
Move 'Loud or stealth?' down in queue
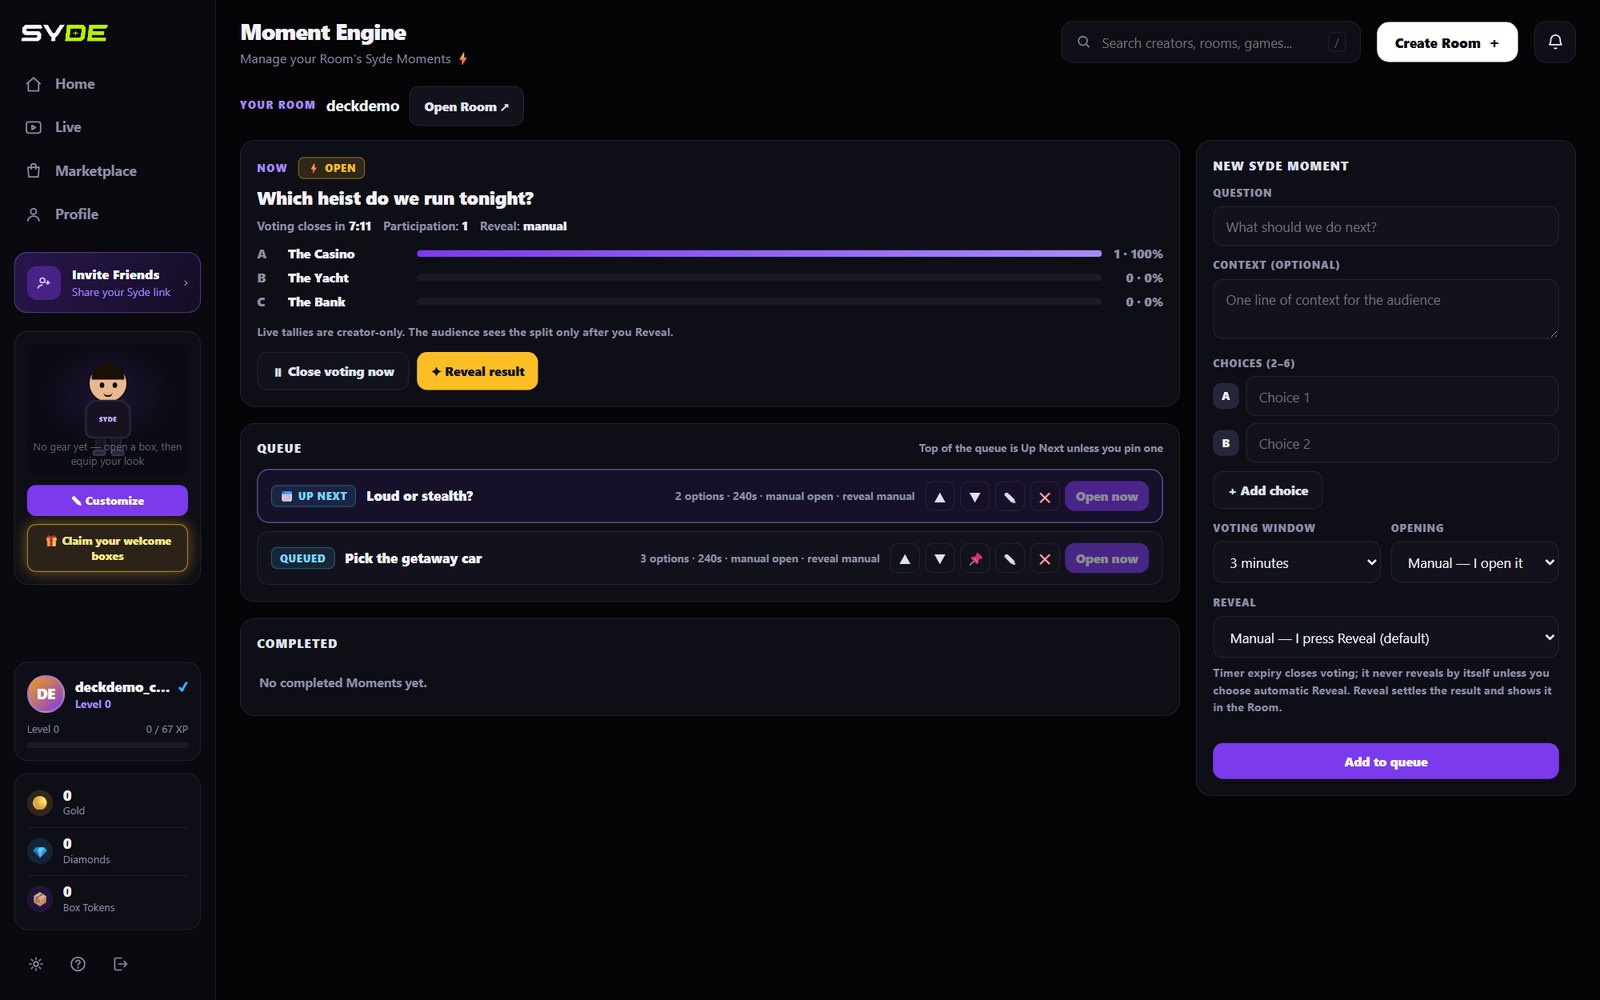tap(975, 497)
